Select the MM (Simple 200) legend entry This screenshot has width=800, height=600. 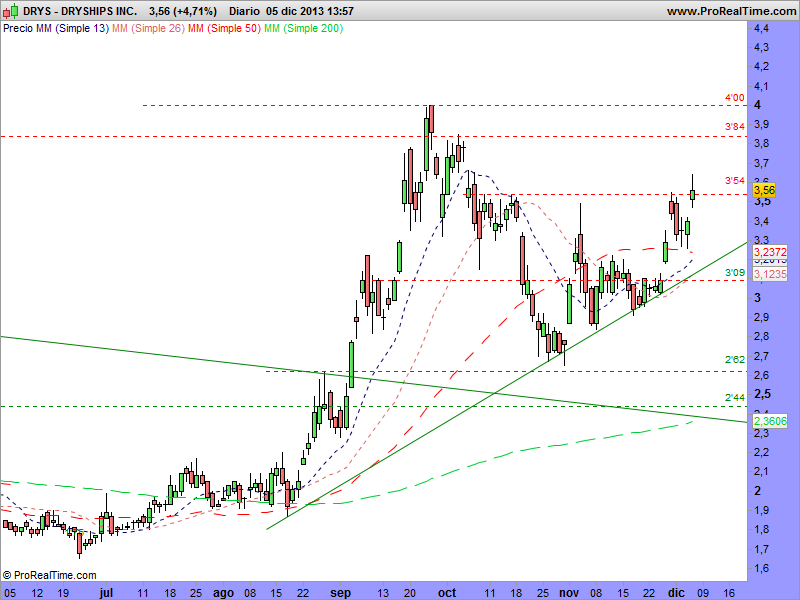coord(303,29)
